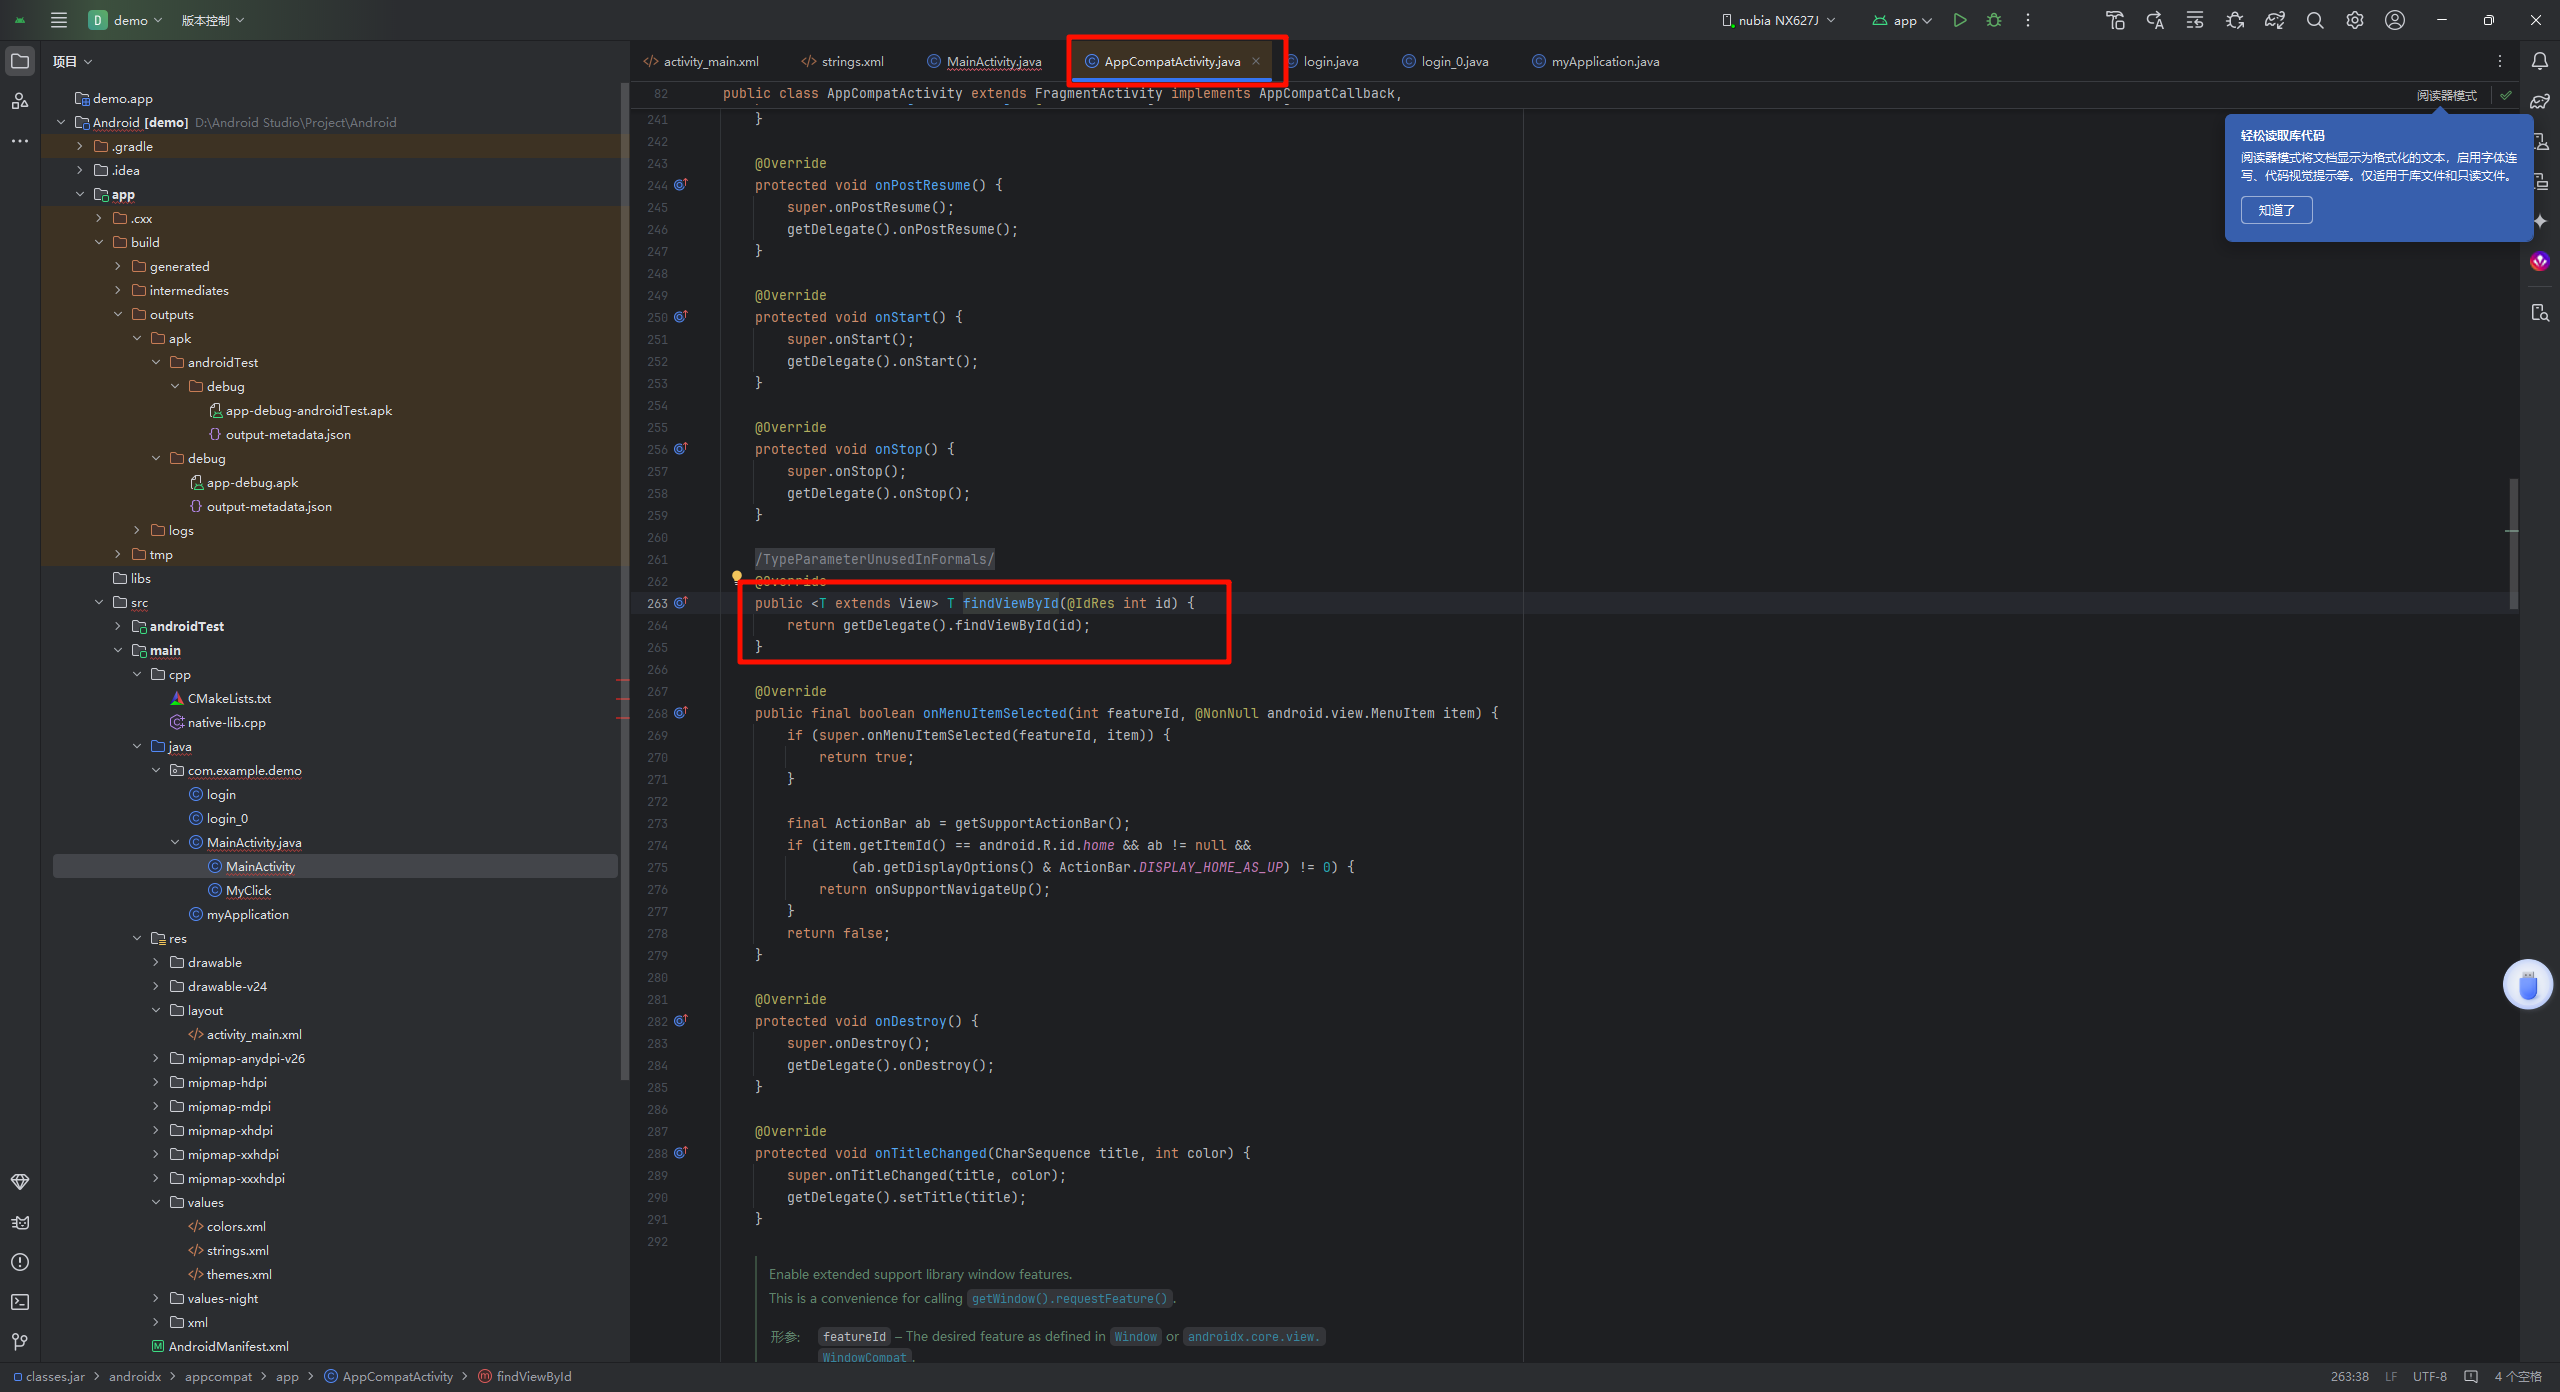Switch to the MainActivity.java tab
The image size is (2560, 1392).
pos(993,61)
